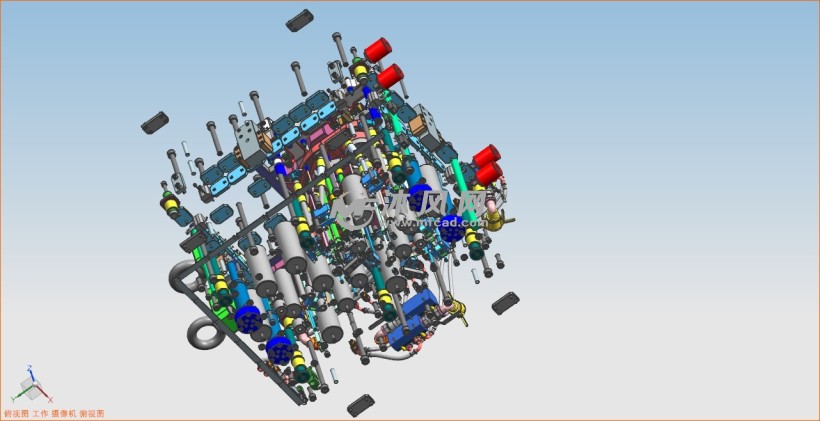Click the red X axis of the view triad
The width and height of the screenshot is (820, 421).
pos(44,394)
